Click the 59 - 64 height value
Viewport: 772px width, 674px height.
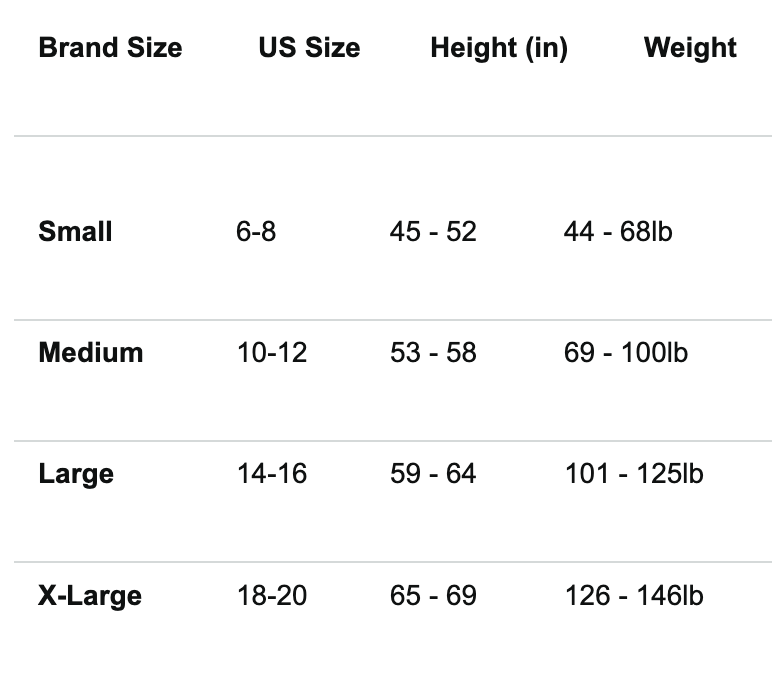tap(433, 474)
